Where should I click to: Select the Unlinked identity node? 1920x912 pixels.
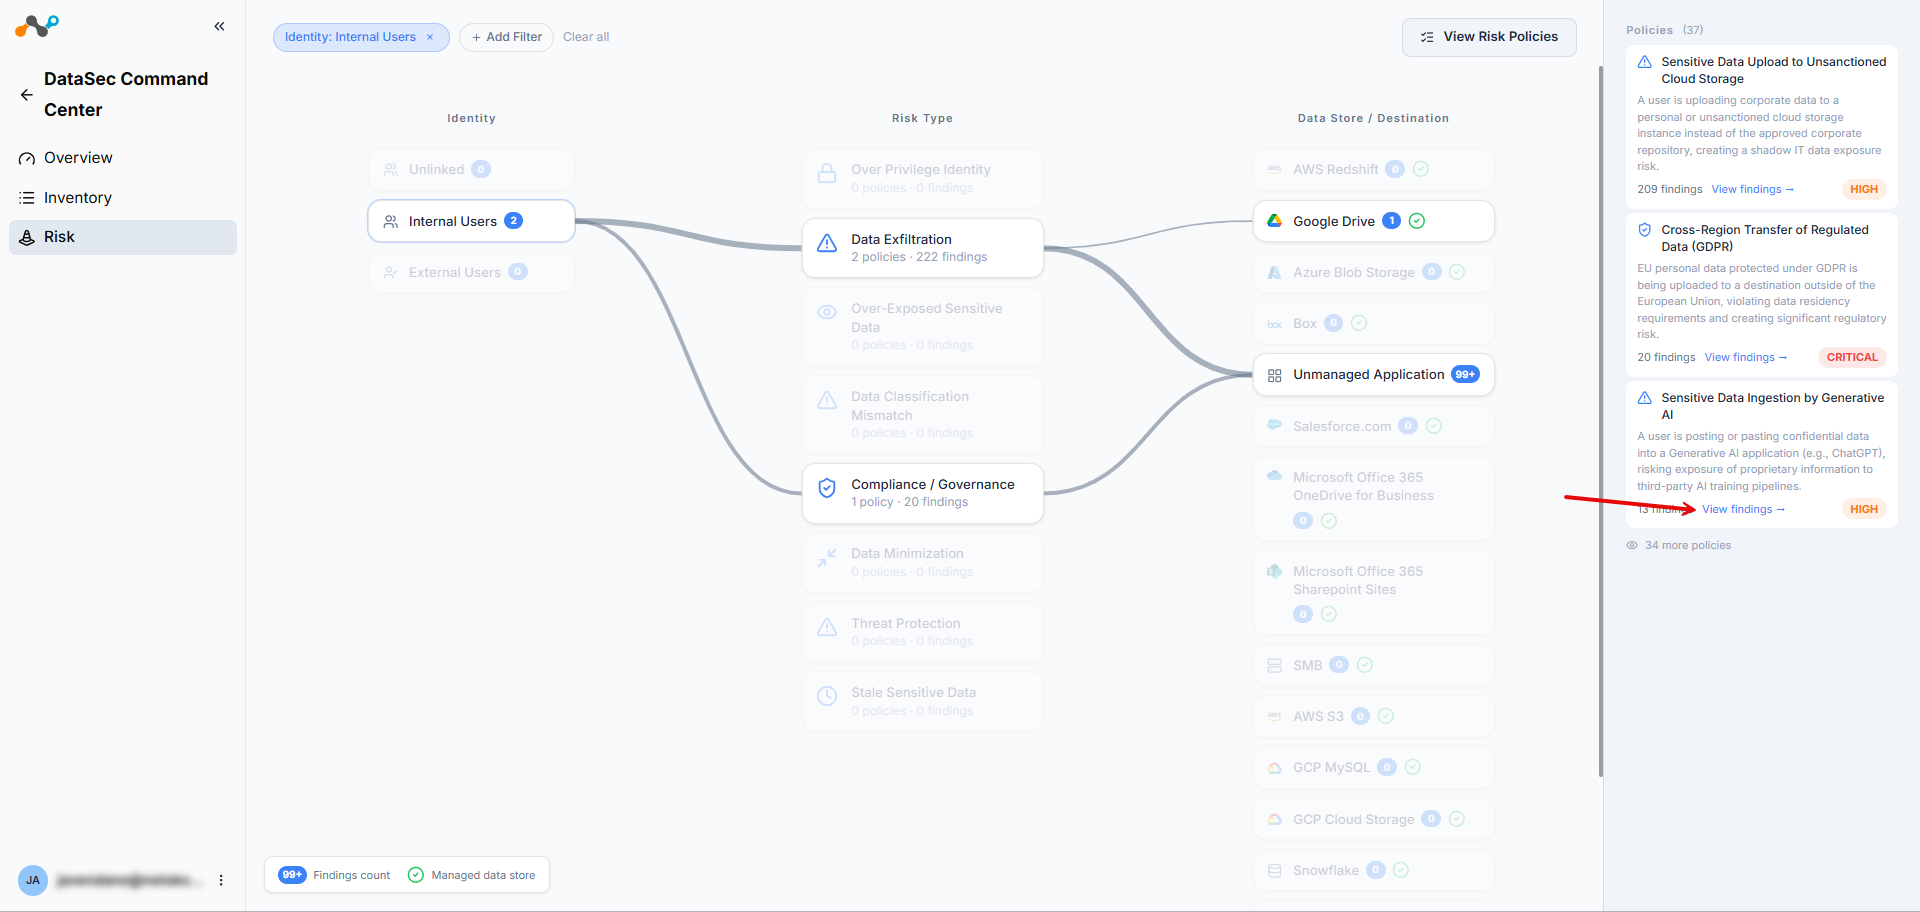coord(471,170)
